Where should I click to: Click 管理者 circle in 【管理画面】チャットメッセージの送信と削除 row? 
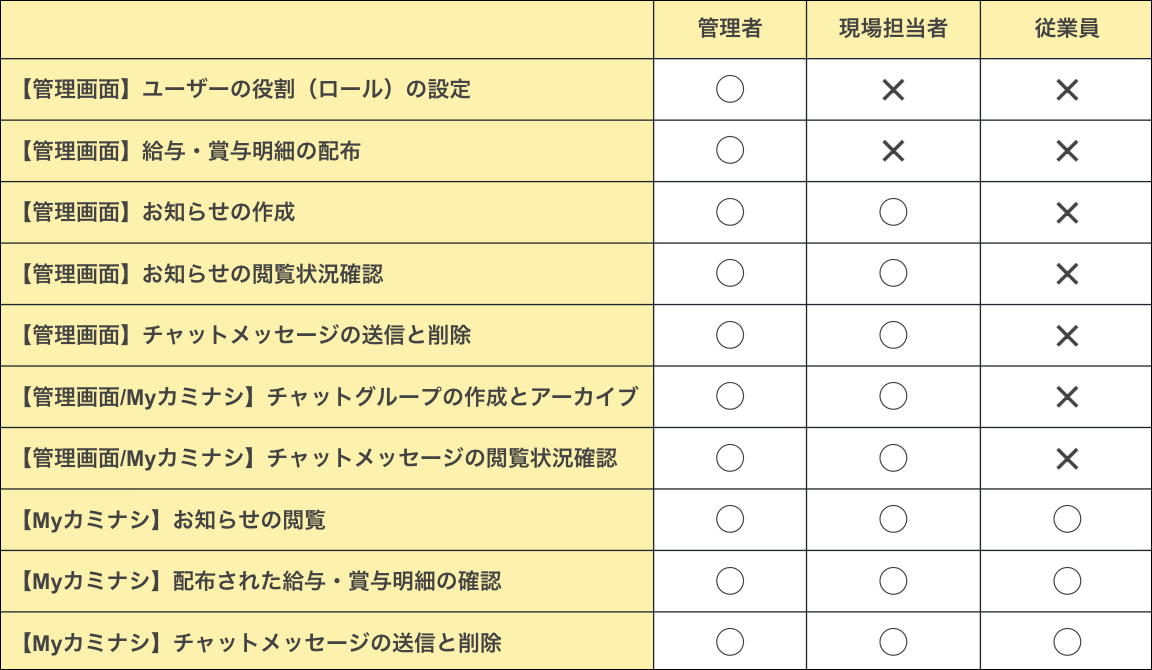coord(730,335)
